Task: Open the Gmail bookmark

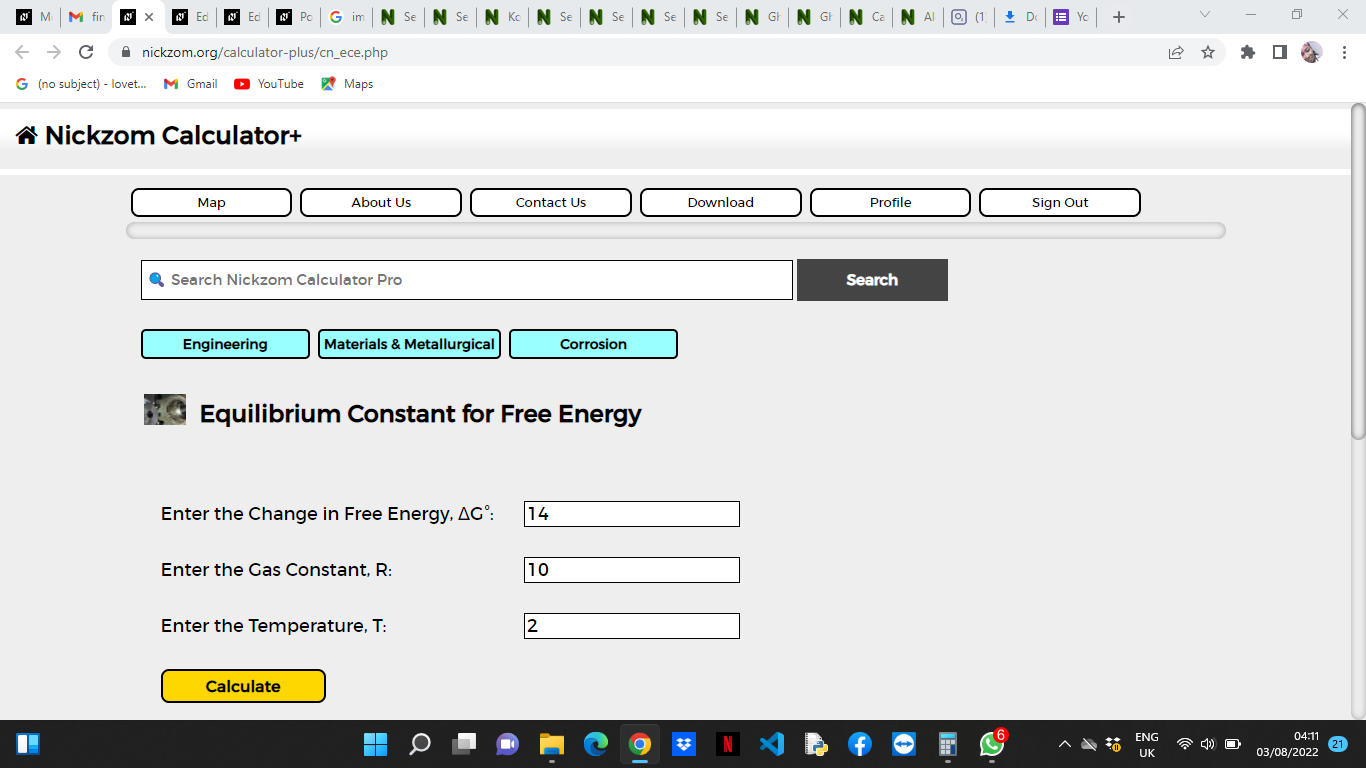Action: click(x=190, y=84)
